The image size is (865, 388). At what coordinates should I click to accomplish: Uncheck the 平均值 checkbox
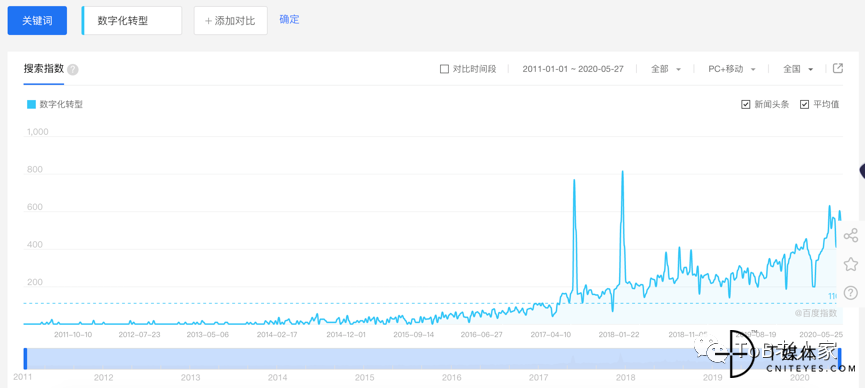coord(804,104)
